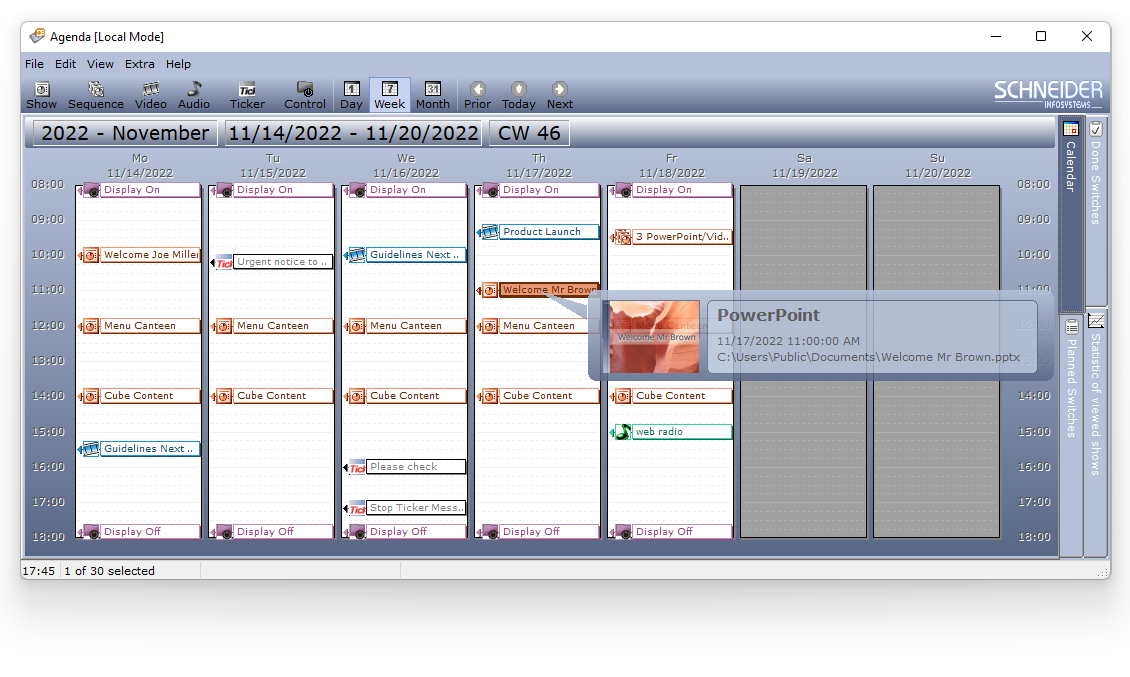The width and height of the screenshot is (1130, 677).
Task: Open the Extra menu
Action: [x=140, y=64]
